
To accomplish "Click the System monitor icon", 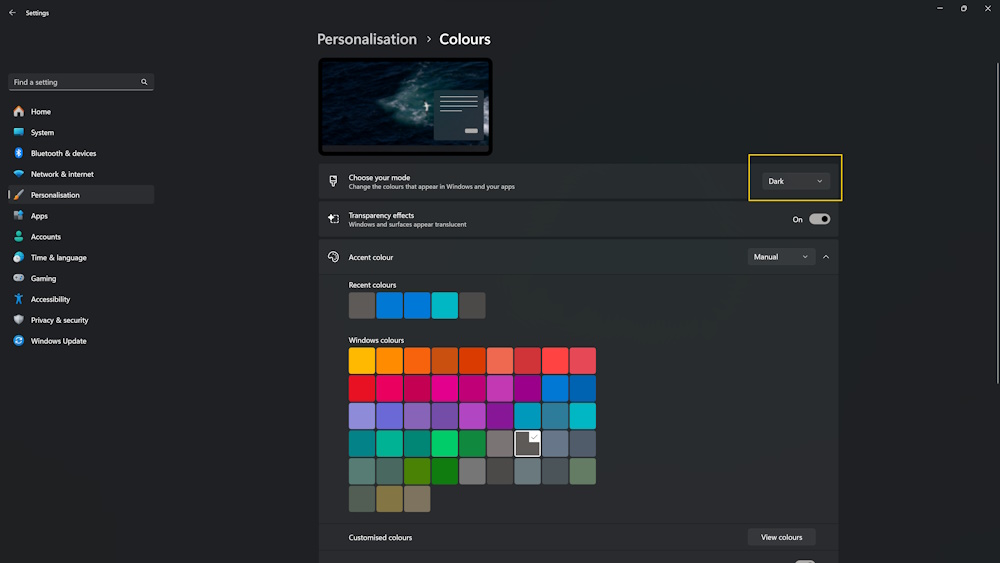I will tap(18, 132).
